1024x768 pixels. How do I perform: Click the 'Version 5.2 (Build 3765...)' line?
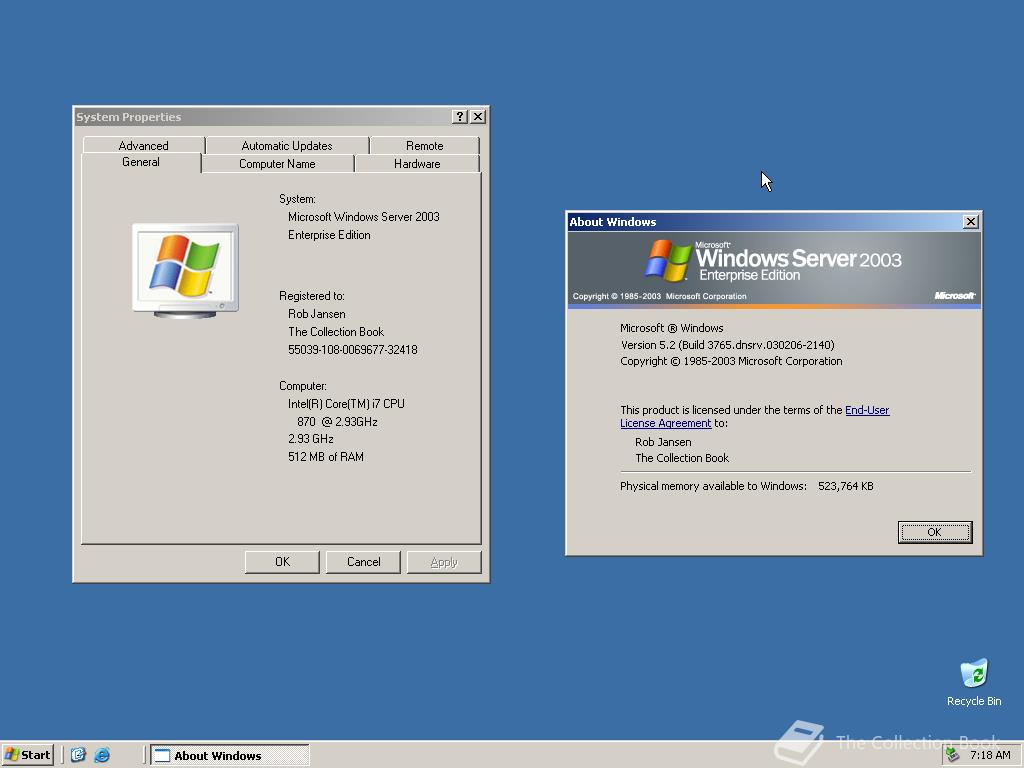pos(728,345)
